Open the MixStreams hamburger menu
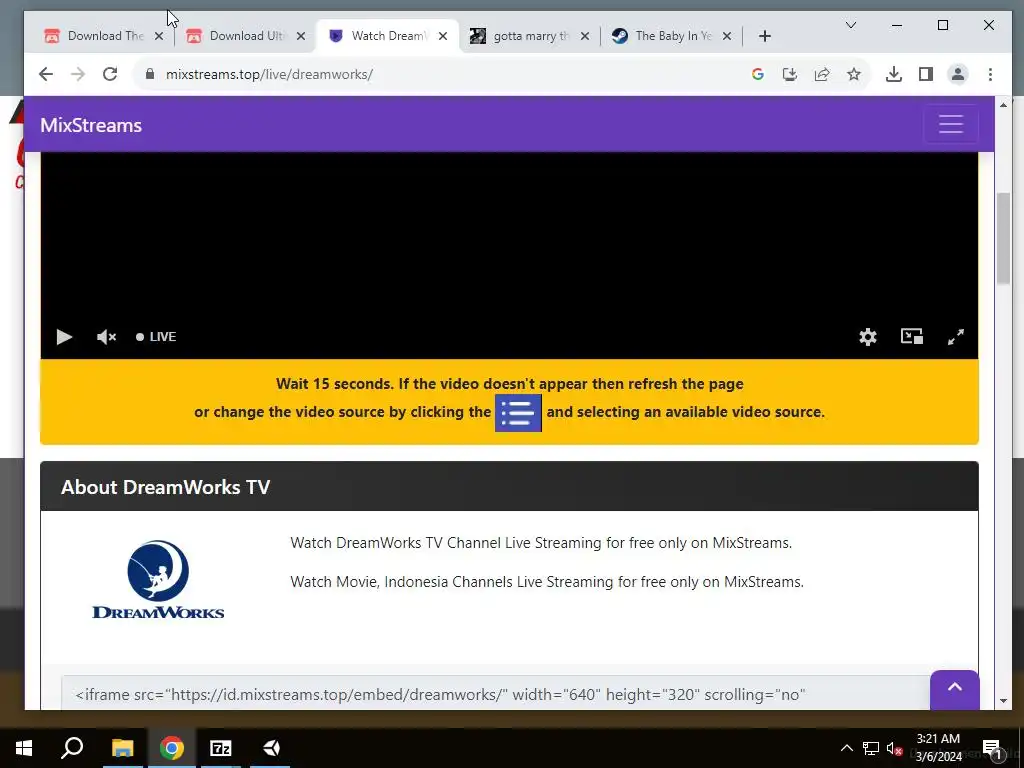 pos(951,124)
